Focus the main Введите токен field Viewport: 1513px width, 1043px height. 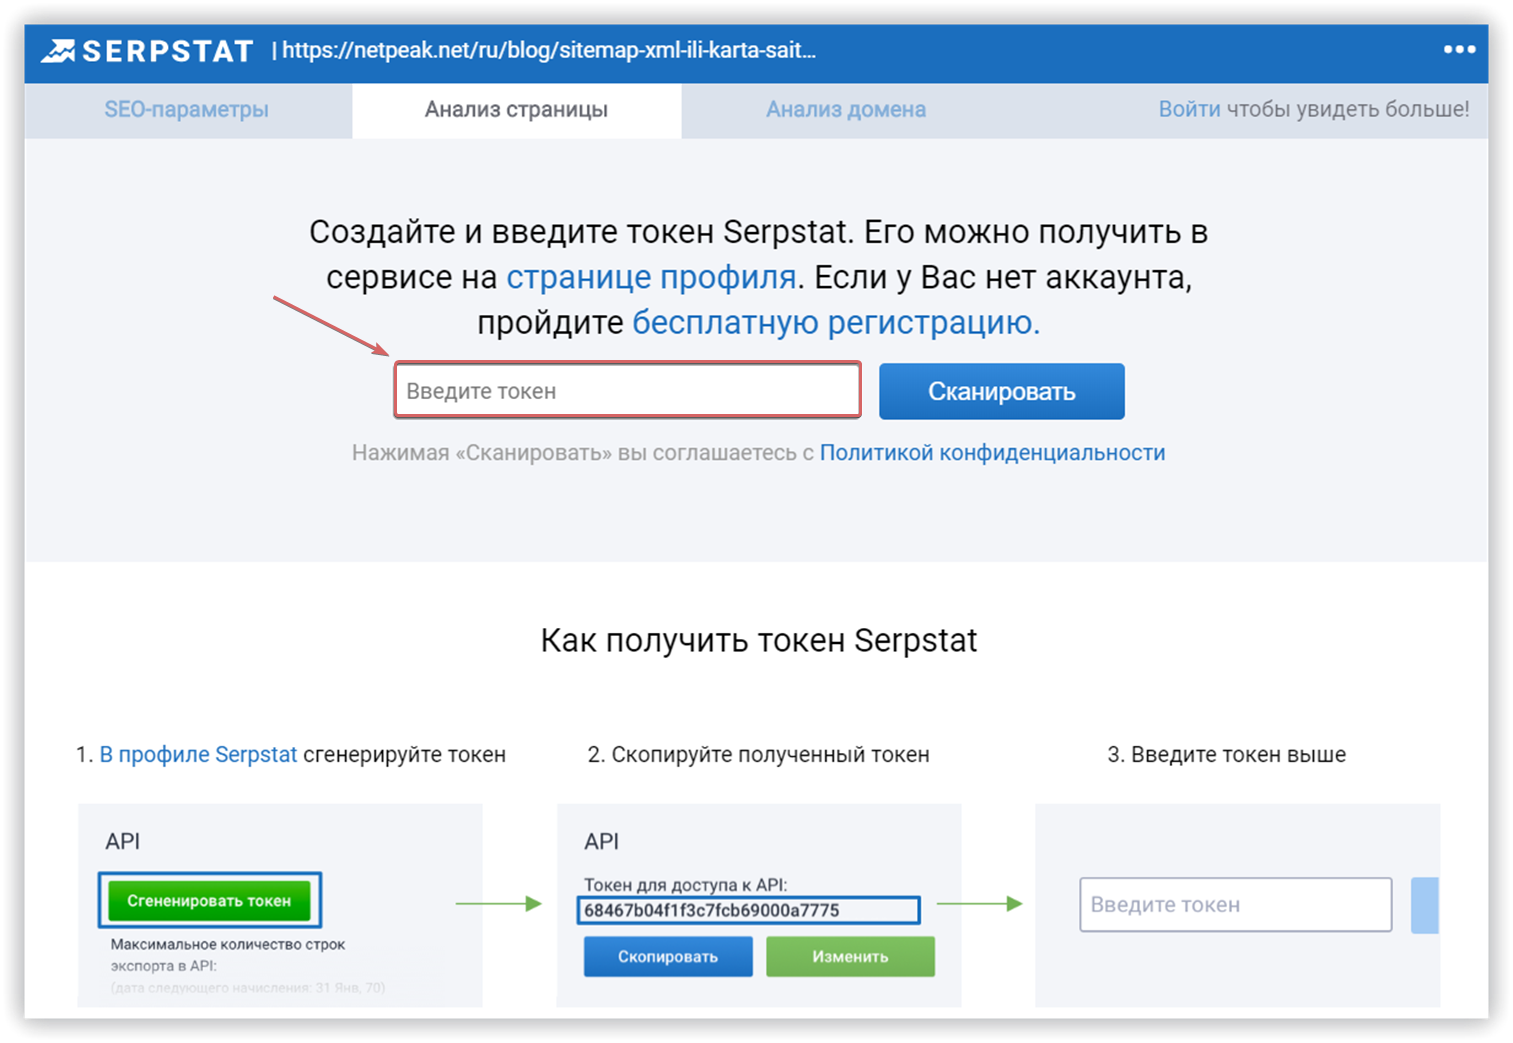pos(628,391)
